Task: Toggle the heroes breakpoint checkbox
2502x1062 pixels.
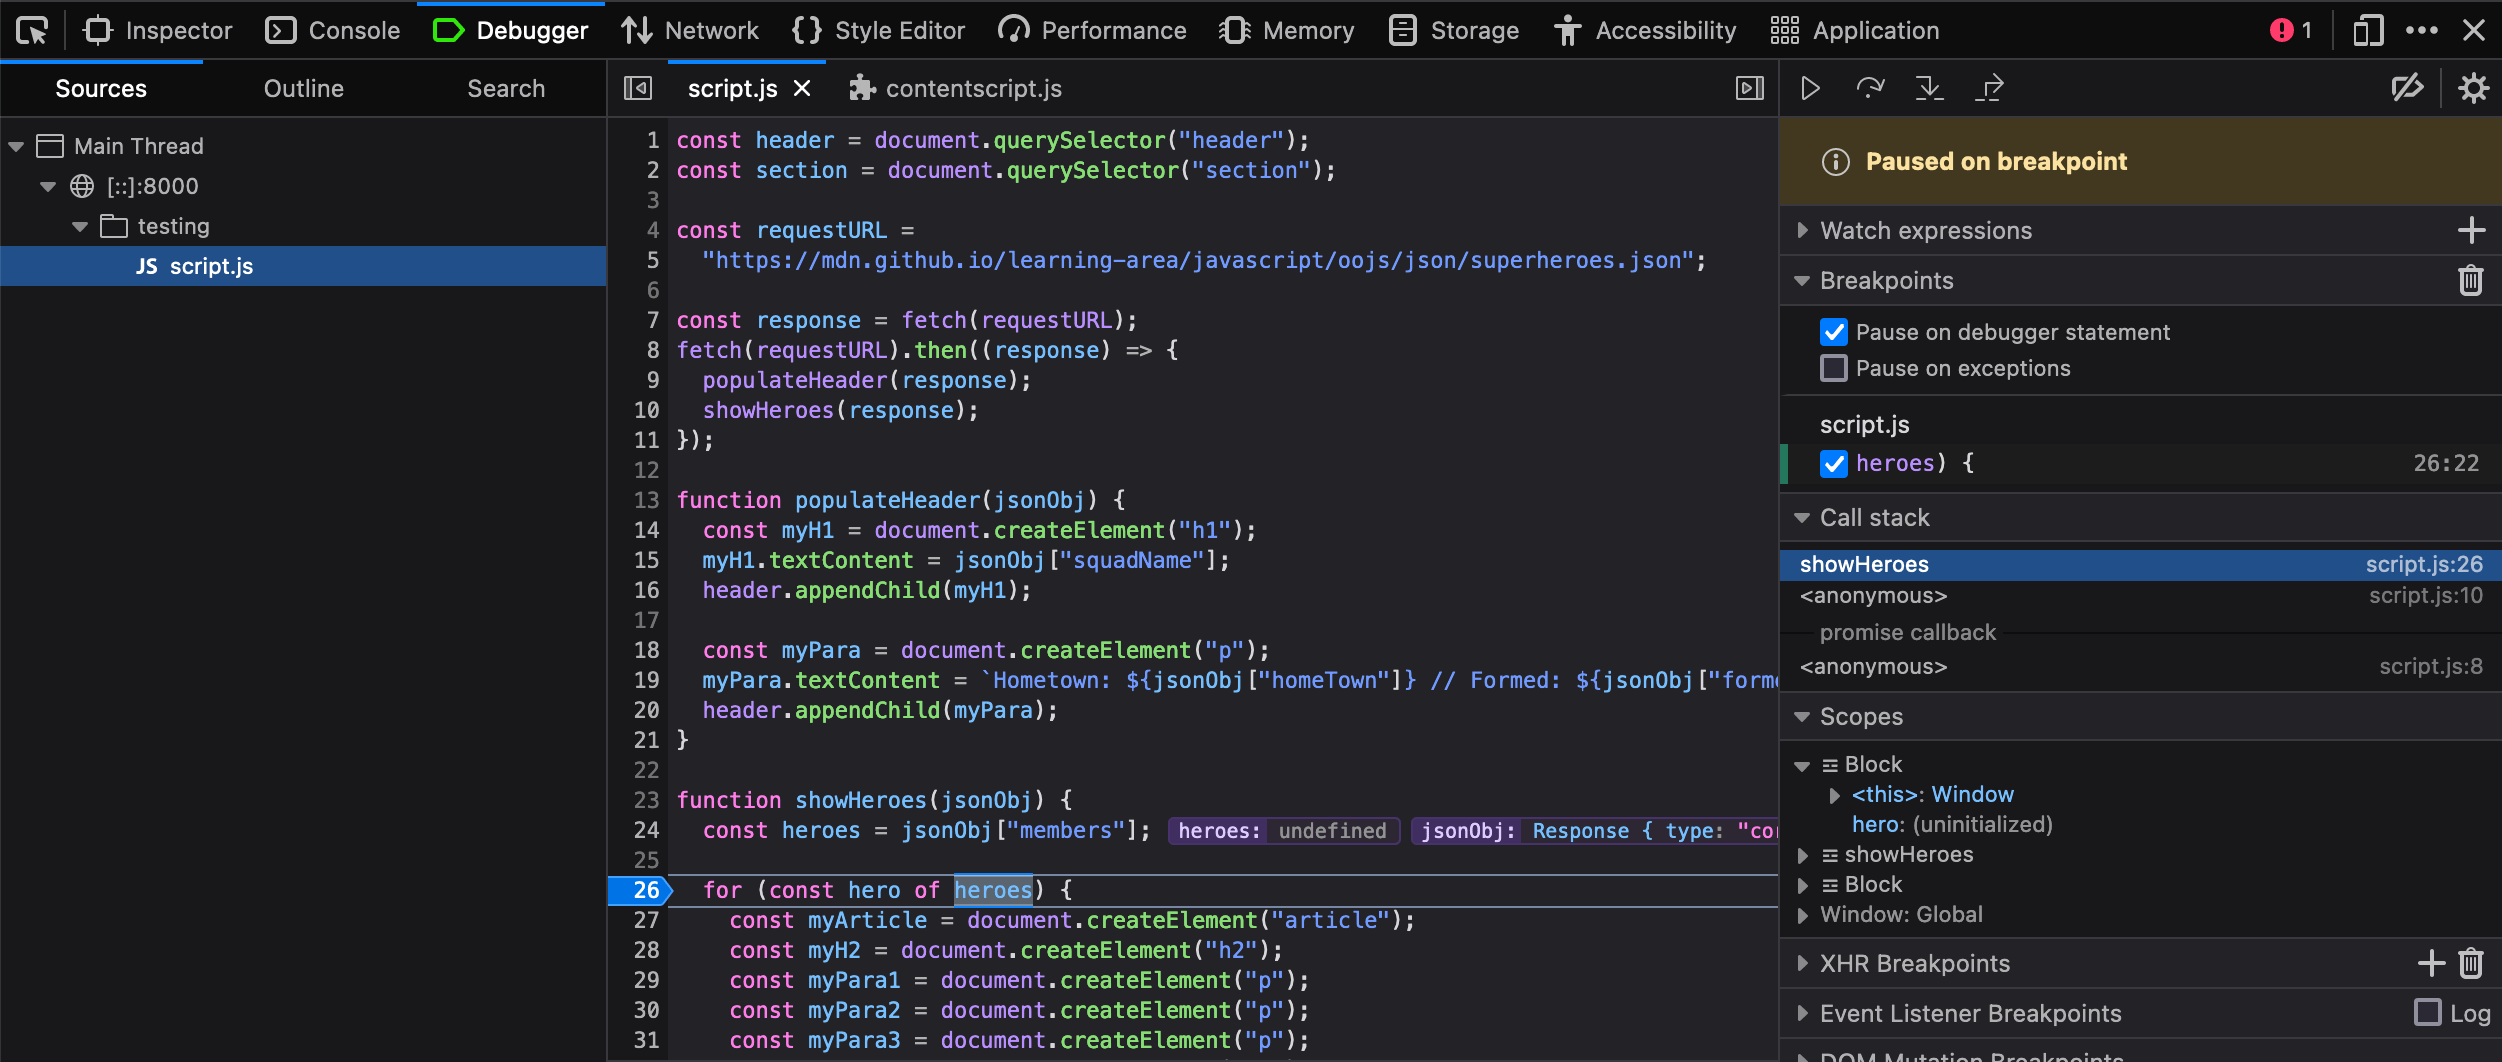Action: (1834, 463)
